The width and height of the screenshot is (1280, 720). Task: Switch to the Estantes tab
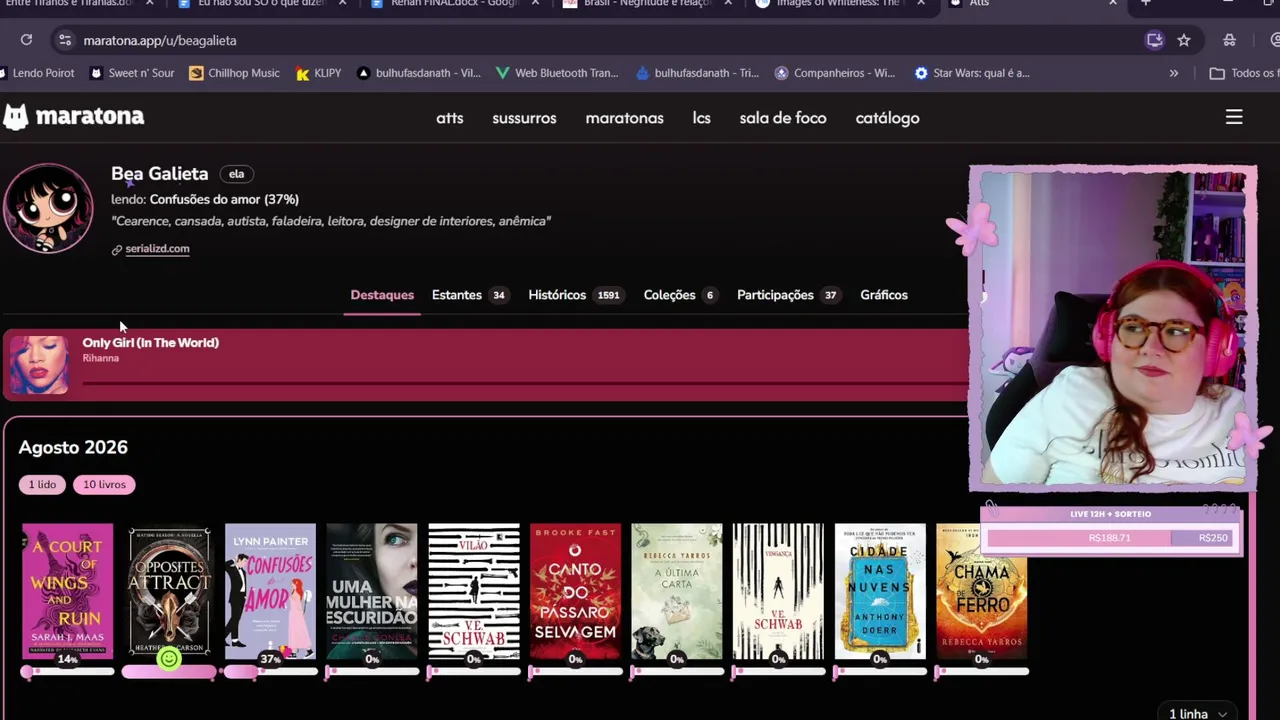coord(470,295)
